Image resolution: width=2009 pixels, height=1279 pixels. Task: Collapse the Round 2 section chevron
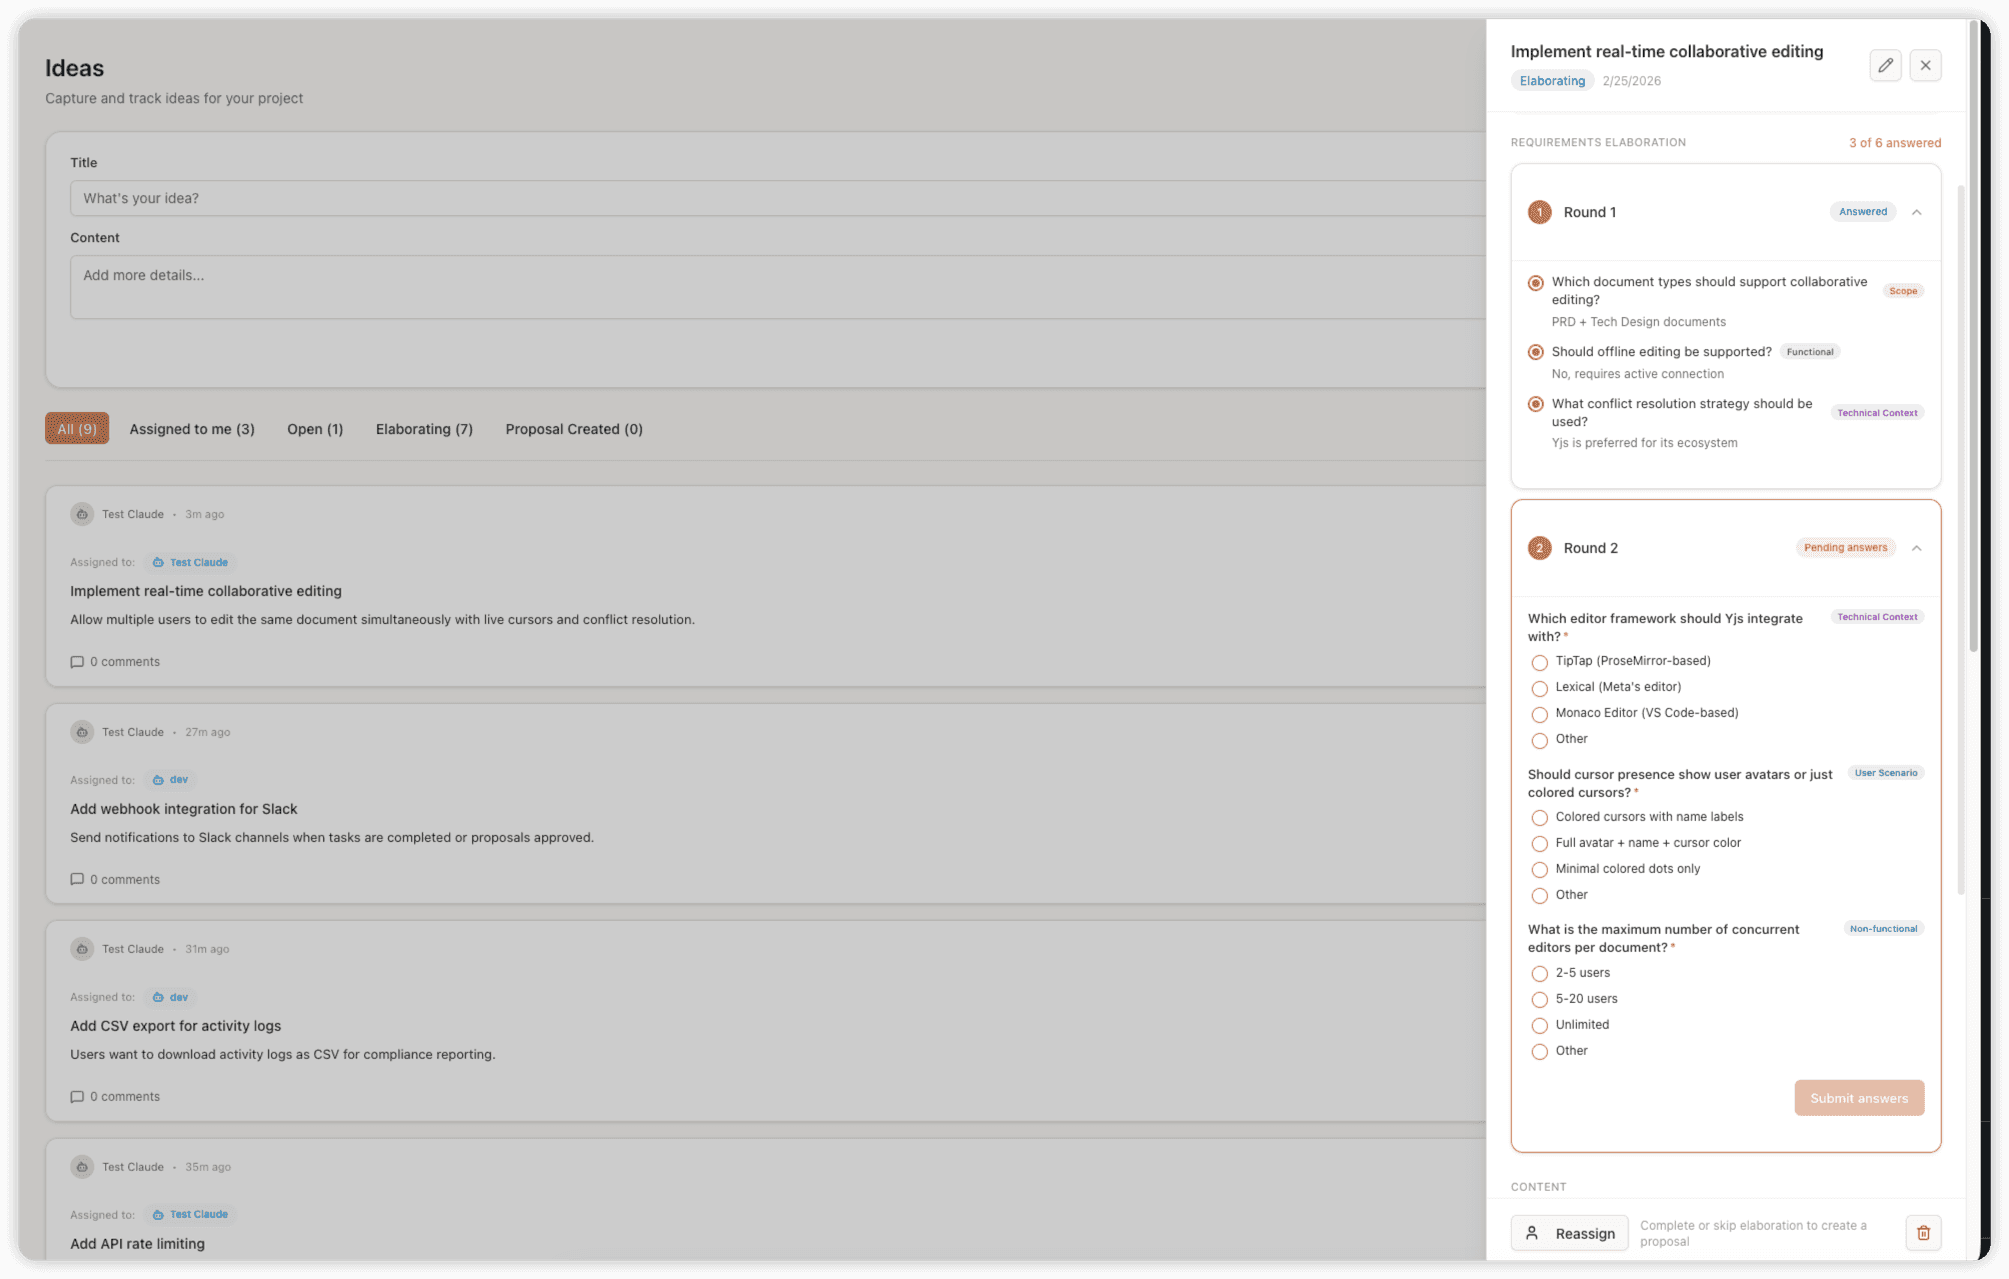1916,548
